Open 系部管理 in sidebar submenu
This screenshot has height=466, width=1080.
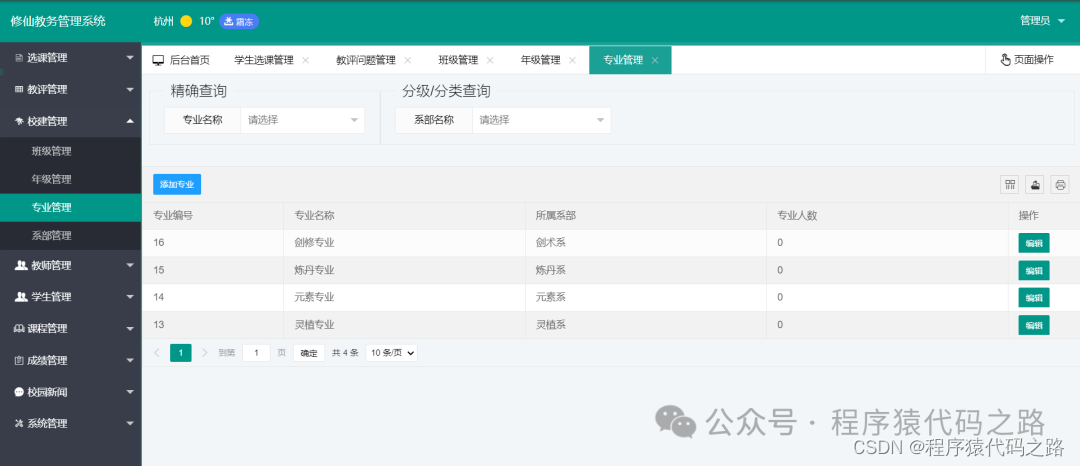click(x=70, y=236)
